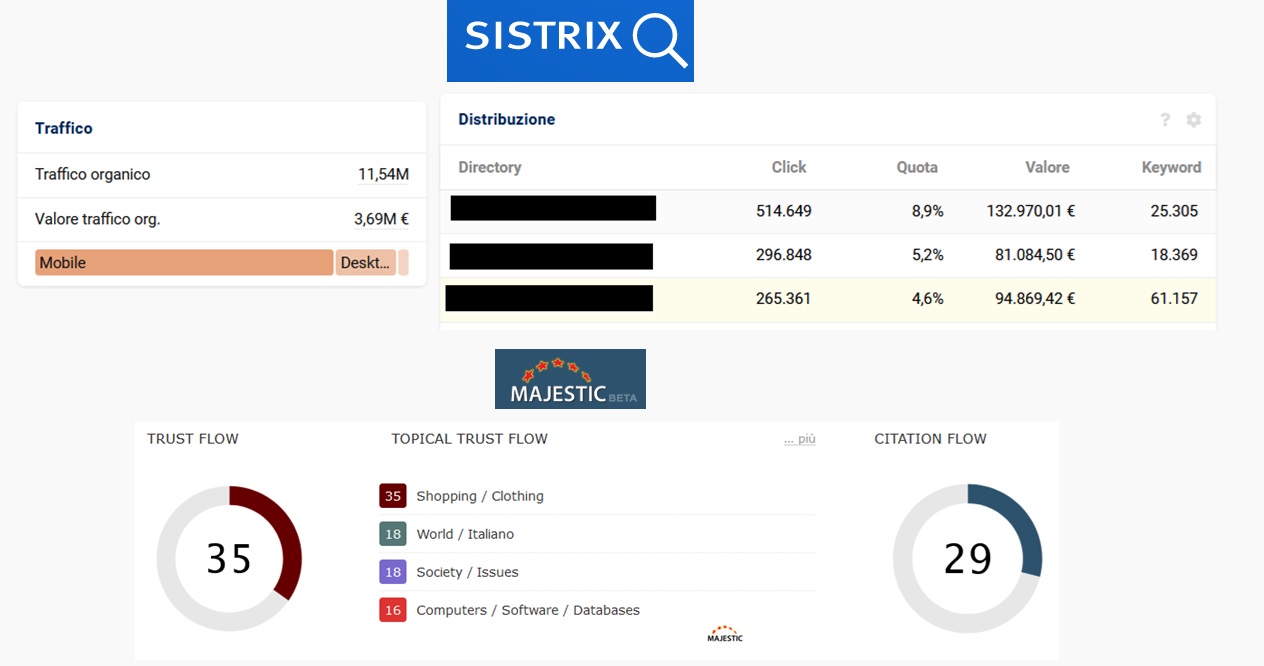This screenshot has width=1264, height=666.
Task: Click the World / Italiano topic
Action: [465, 534]
